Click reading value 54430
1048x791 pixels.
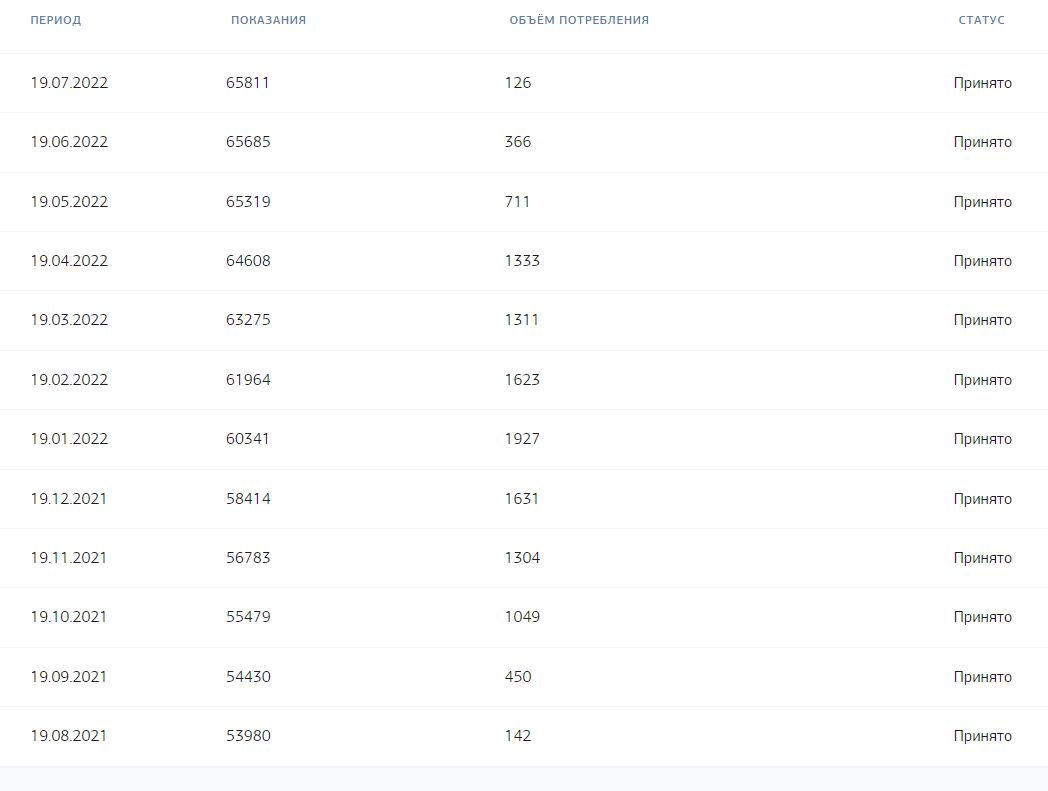pyautogui.click(x=248, y=677)
